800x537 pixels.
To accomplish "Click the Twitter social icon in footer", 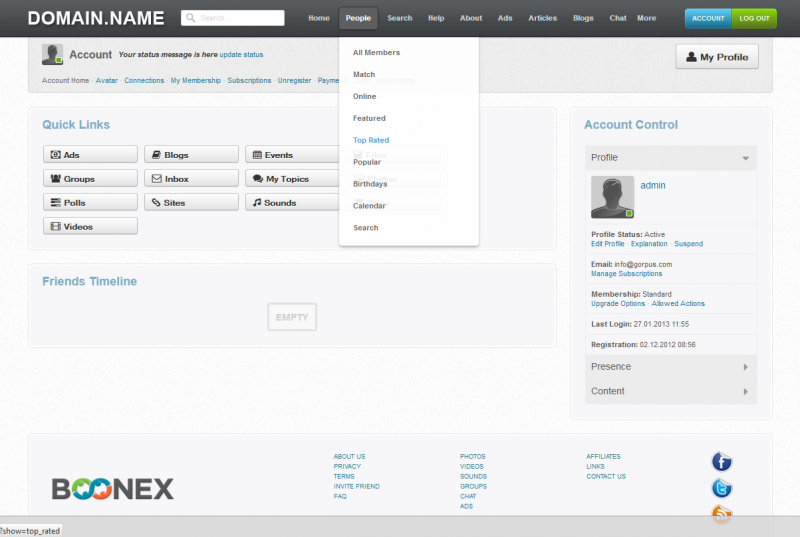I will pos(722,488).
